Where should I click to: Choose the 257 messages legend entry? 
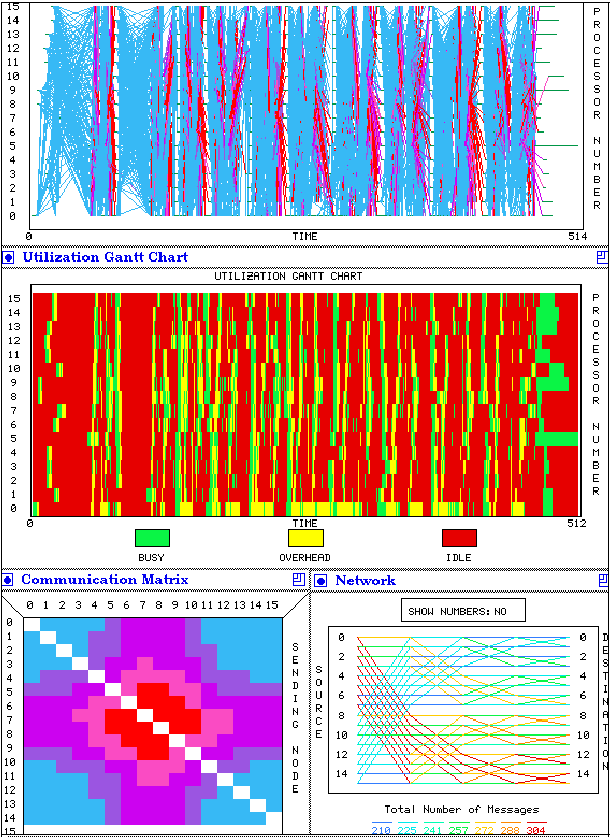pos(459,828)
